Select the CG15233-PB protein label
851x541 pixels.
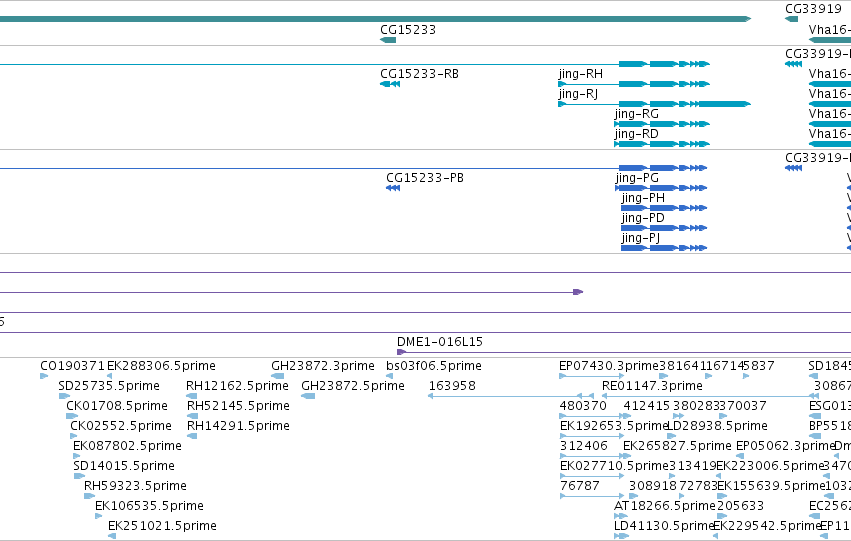point(424,178)
